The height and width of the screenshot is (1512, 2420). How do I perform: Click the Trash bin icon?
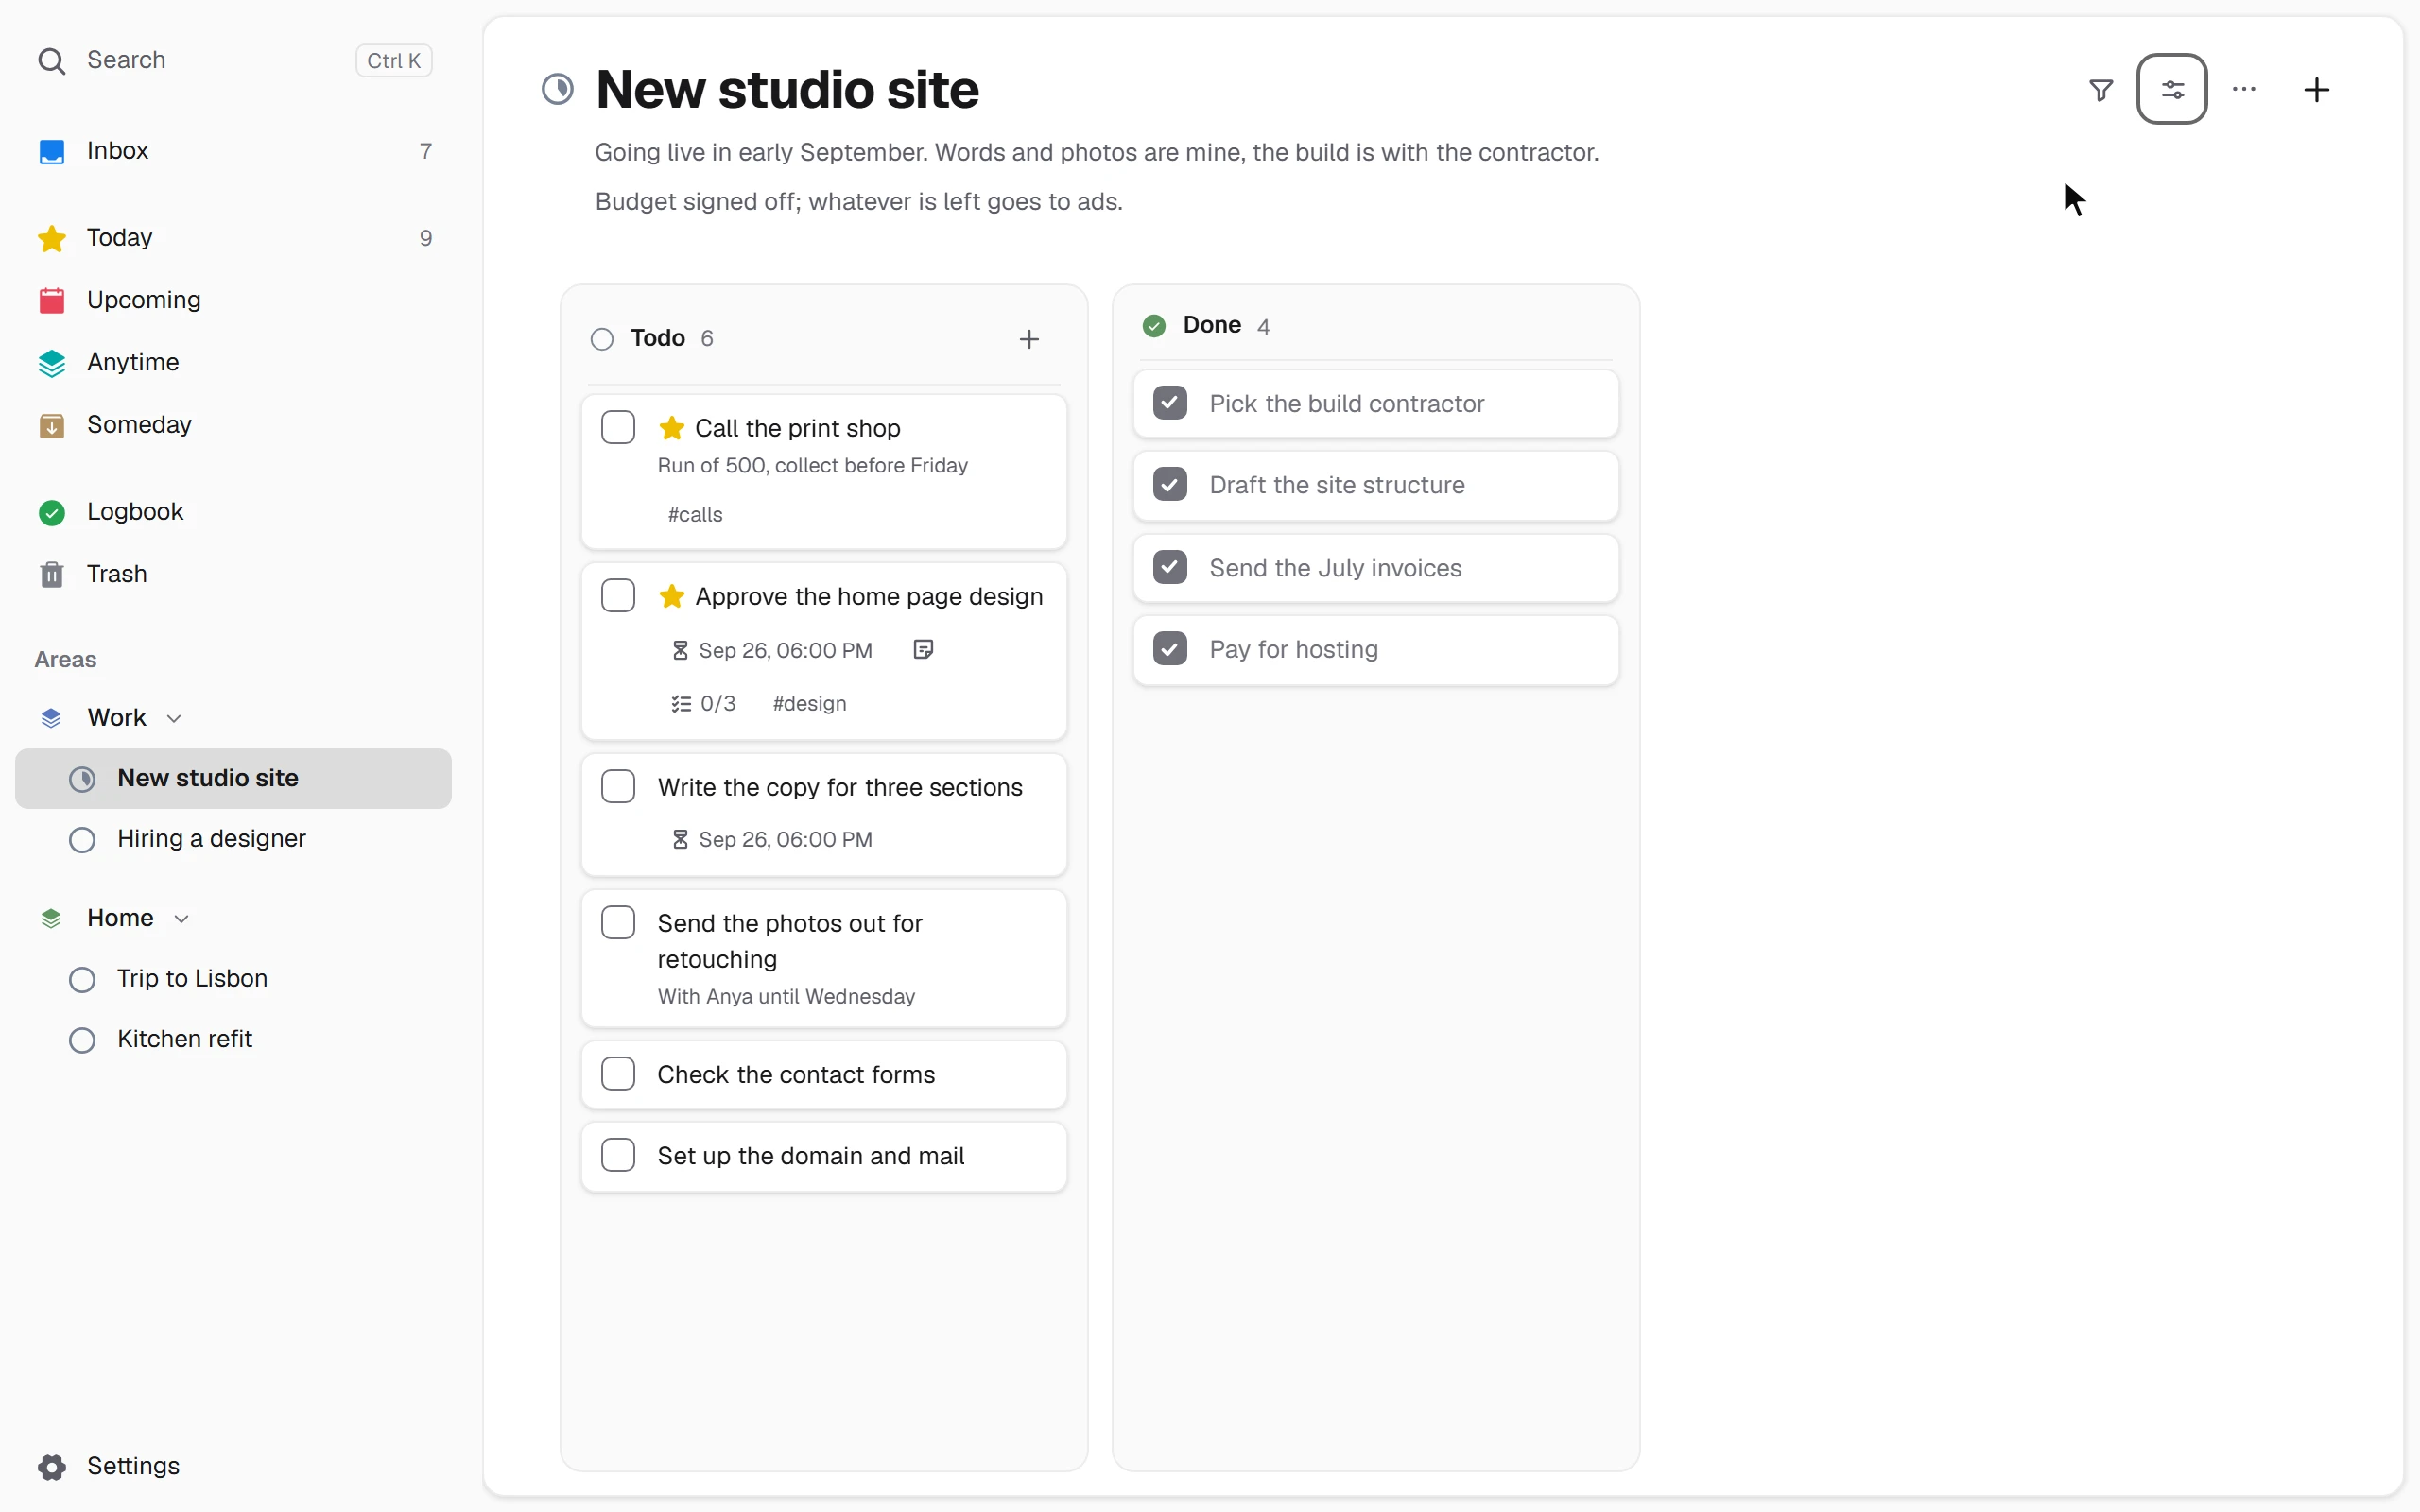coord(51,574)
